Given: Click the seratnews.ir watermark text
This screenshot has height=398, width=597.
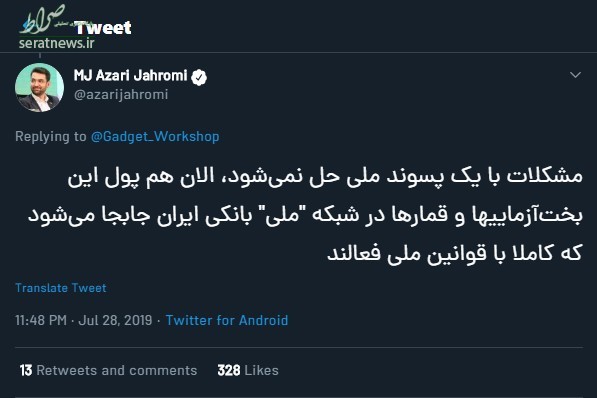Looking at the screenshot, I should coord(56,43).
